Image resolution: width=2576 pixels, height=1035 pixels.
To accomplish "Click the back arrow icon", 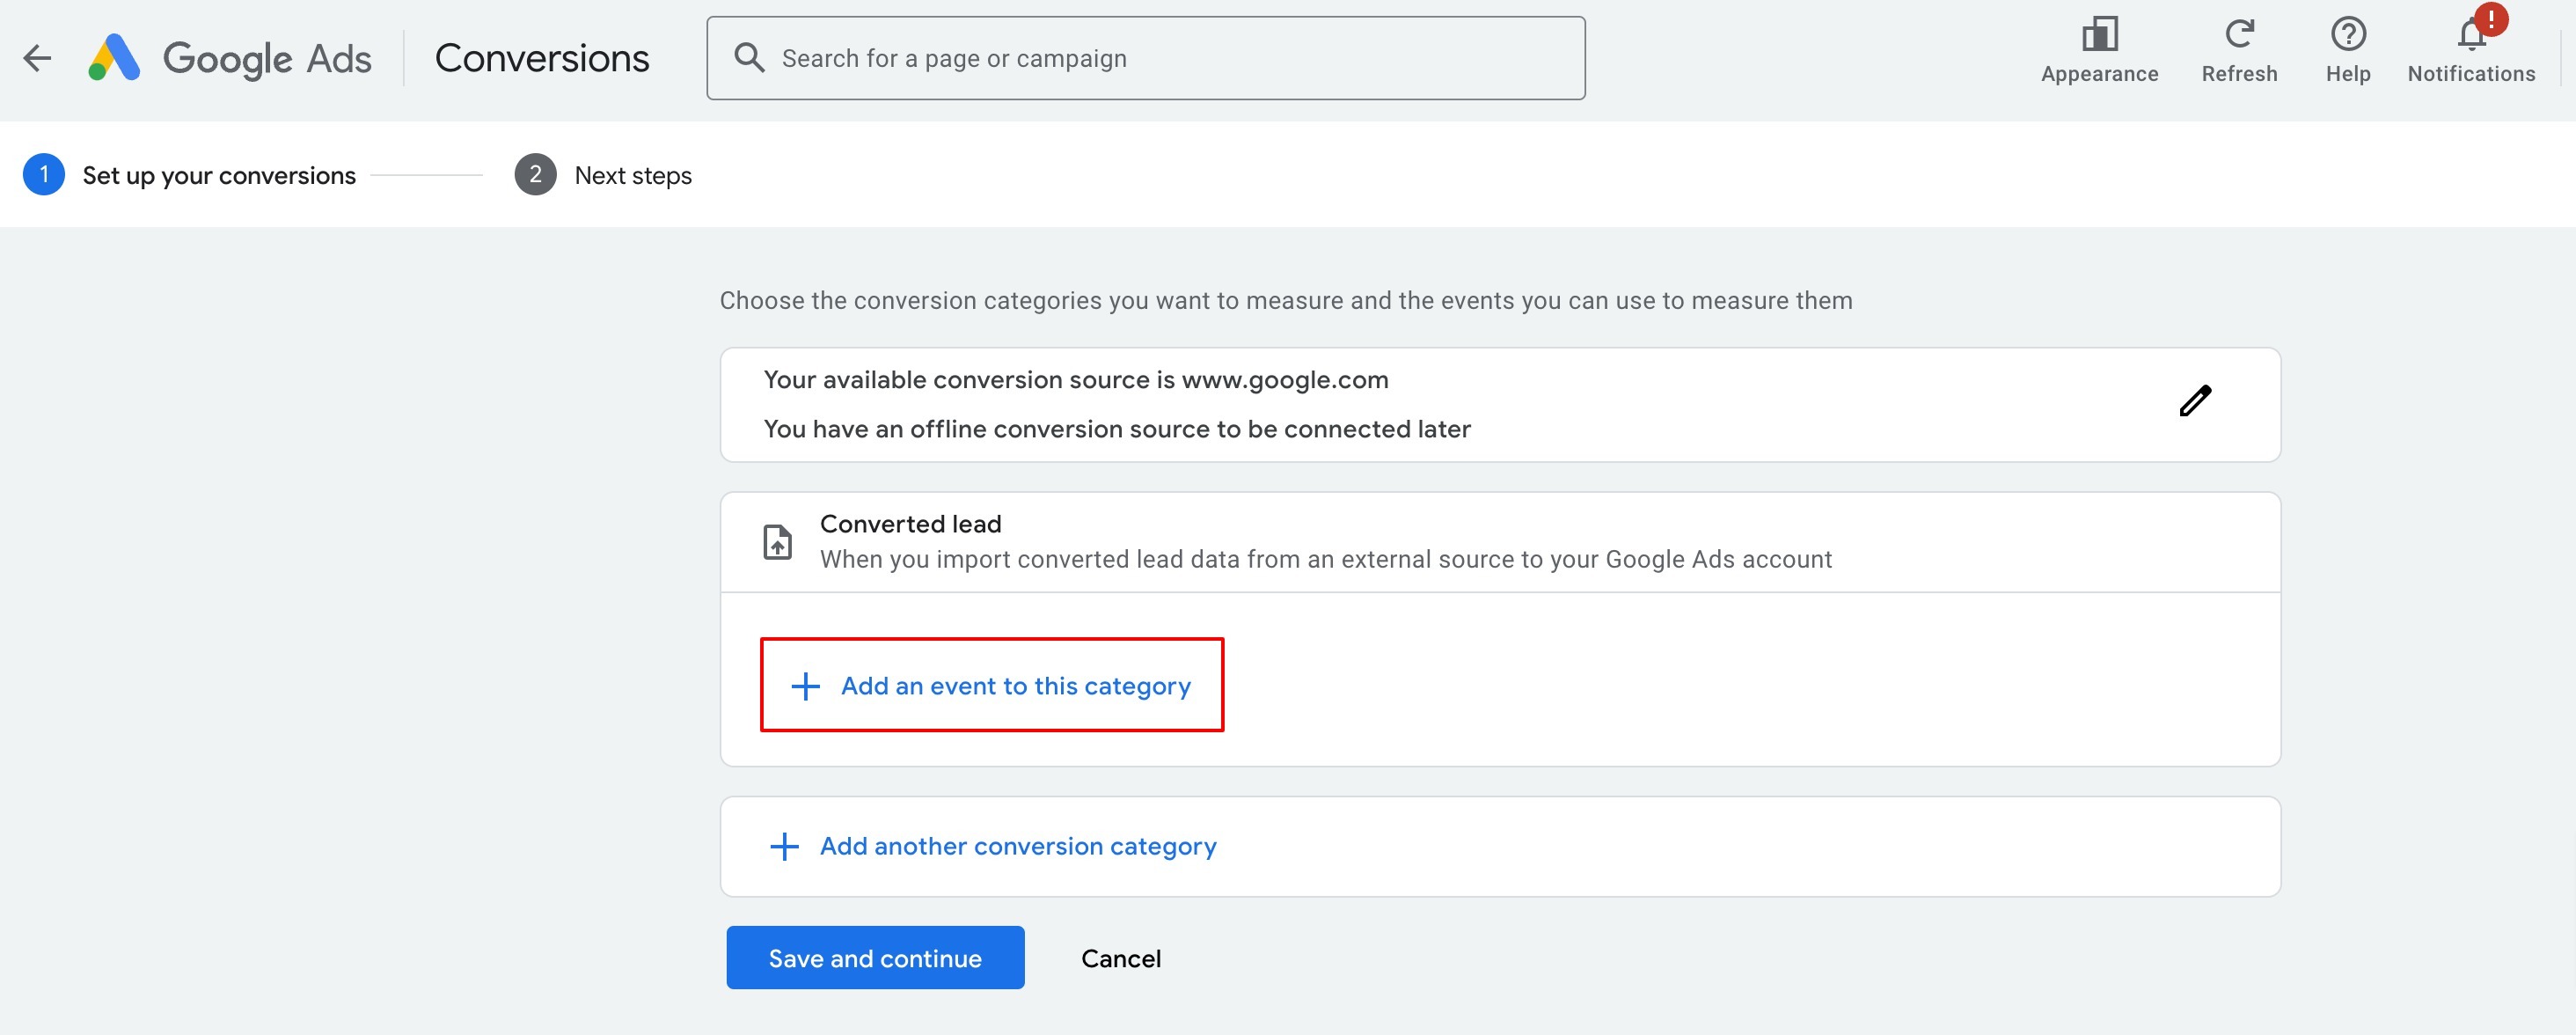I will 37,58.
